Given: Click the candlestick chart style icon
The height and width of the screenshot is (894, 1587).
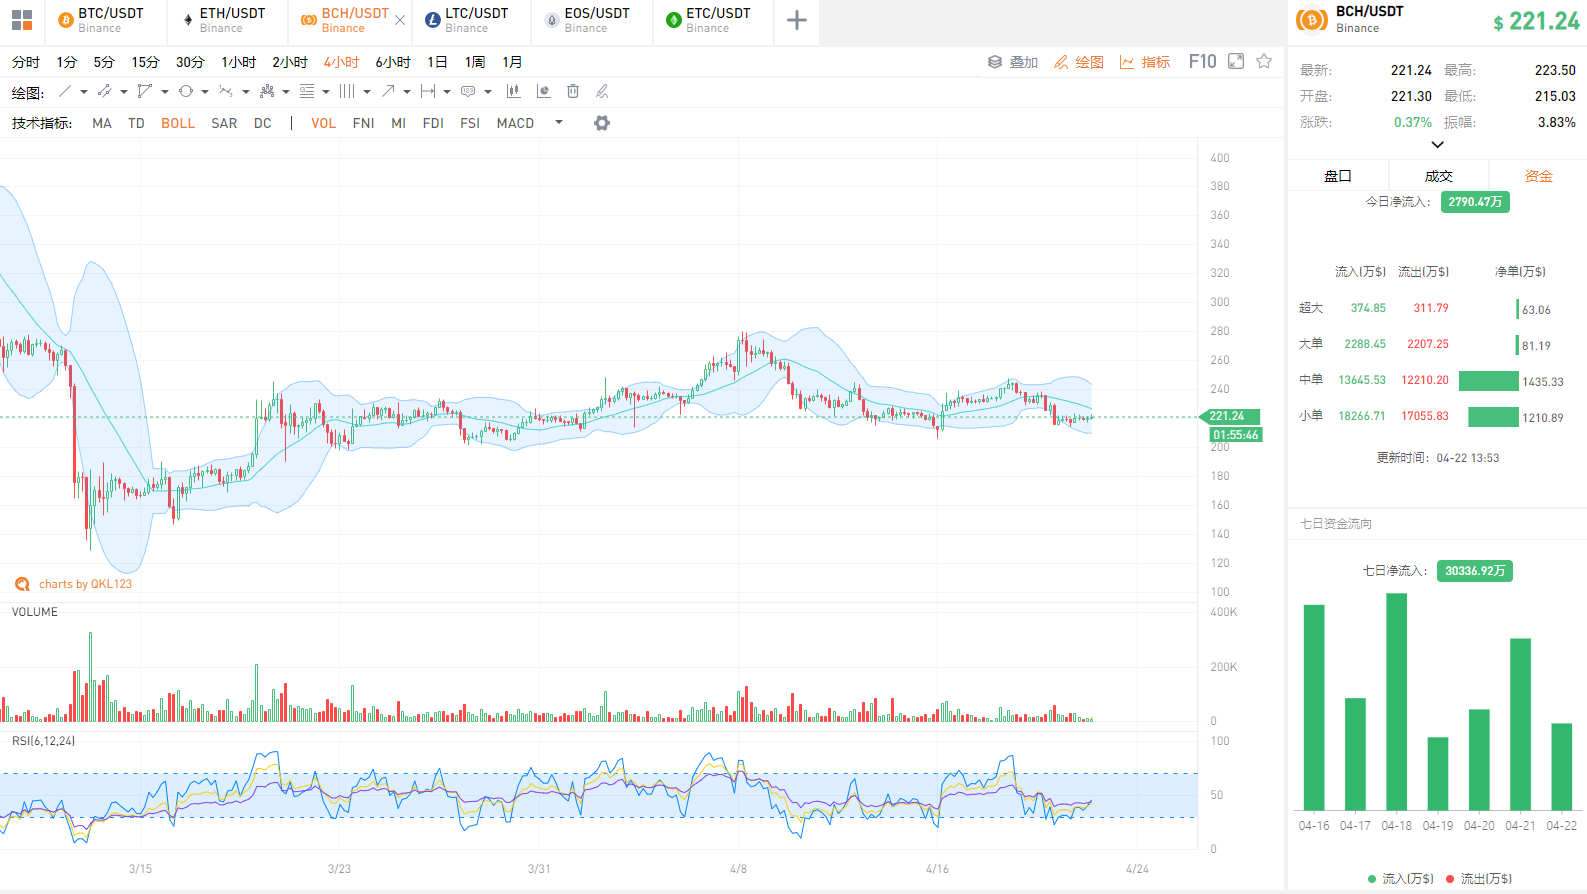Looking at the screenshot, I should click(513, 91).
